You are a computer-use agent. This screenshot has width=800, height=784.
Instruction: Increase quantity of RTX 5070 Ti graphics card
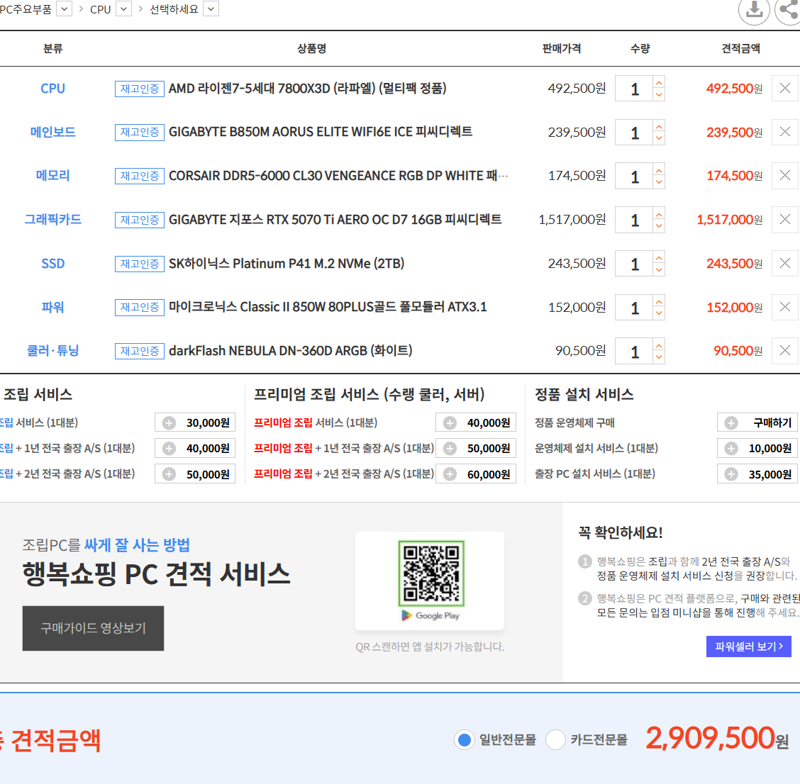coord(659,213)
